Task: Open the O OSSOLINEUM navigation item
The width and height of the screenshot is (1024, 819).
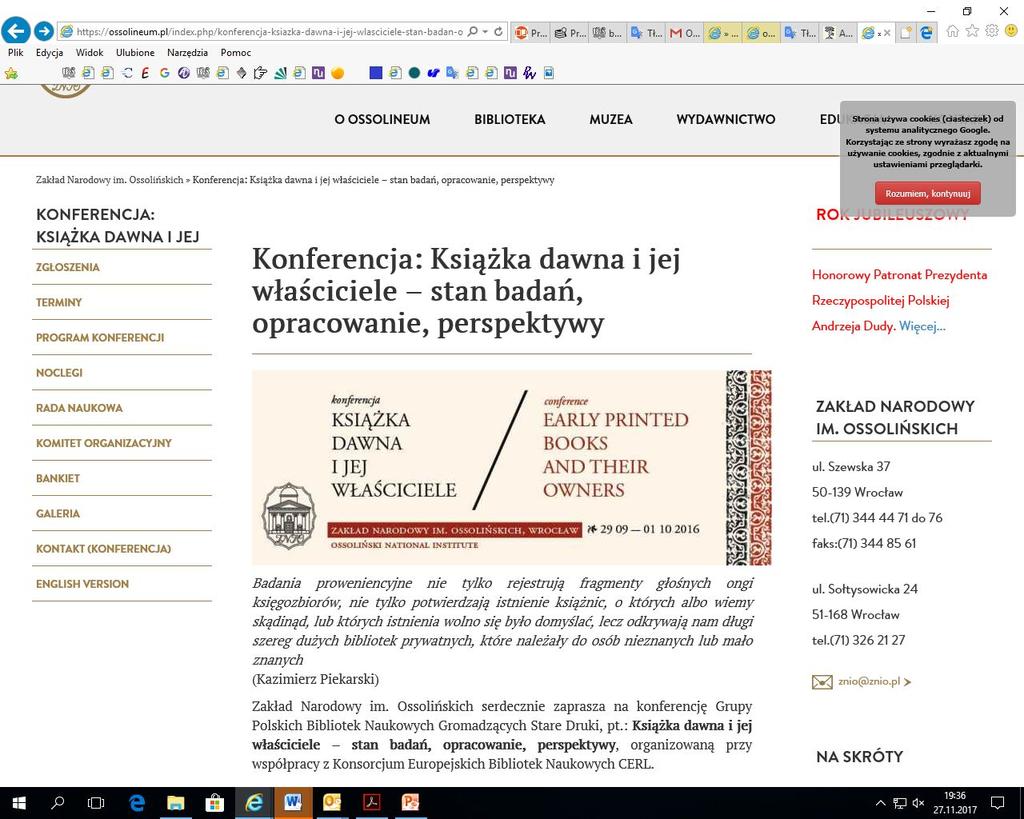Action: pyautogui.click(x=382, y=120)
